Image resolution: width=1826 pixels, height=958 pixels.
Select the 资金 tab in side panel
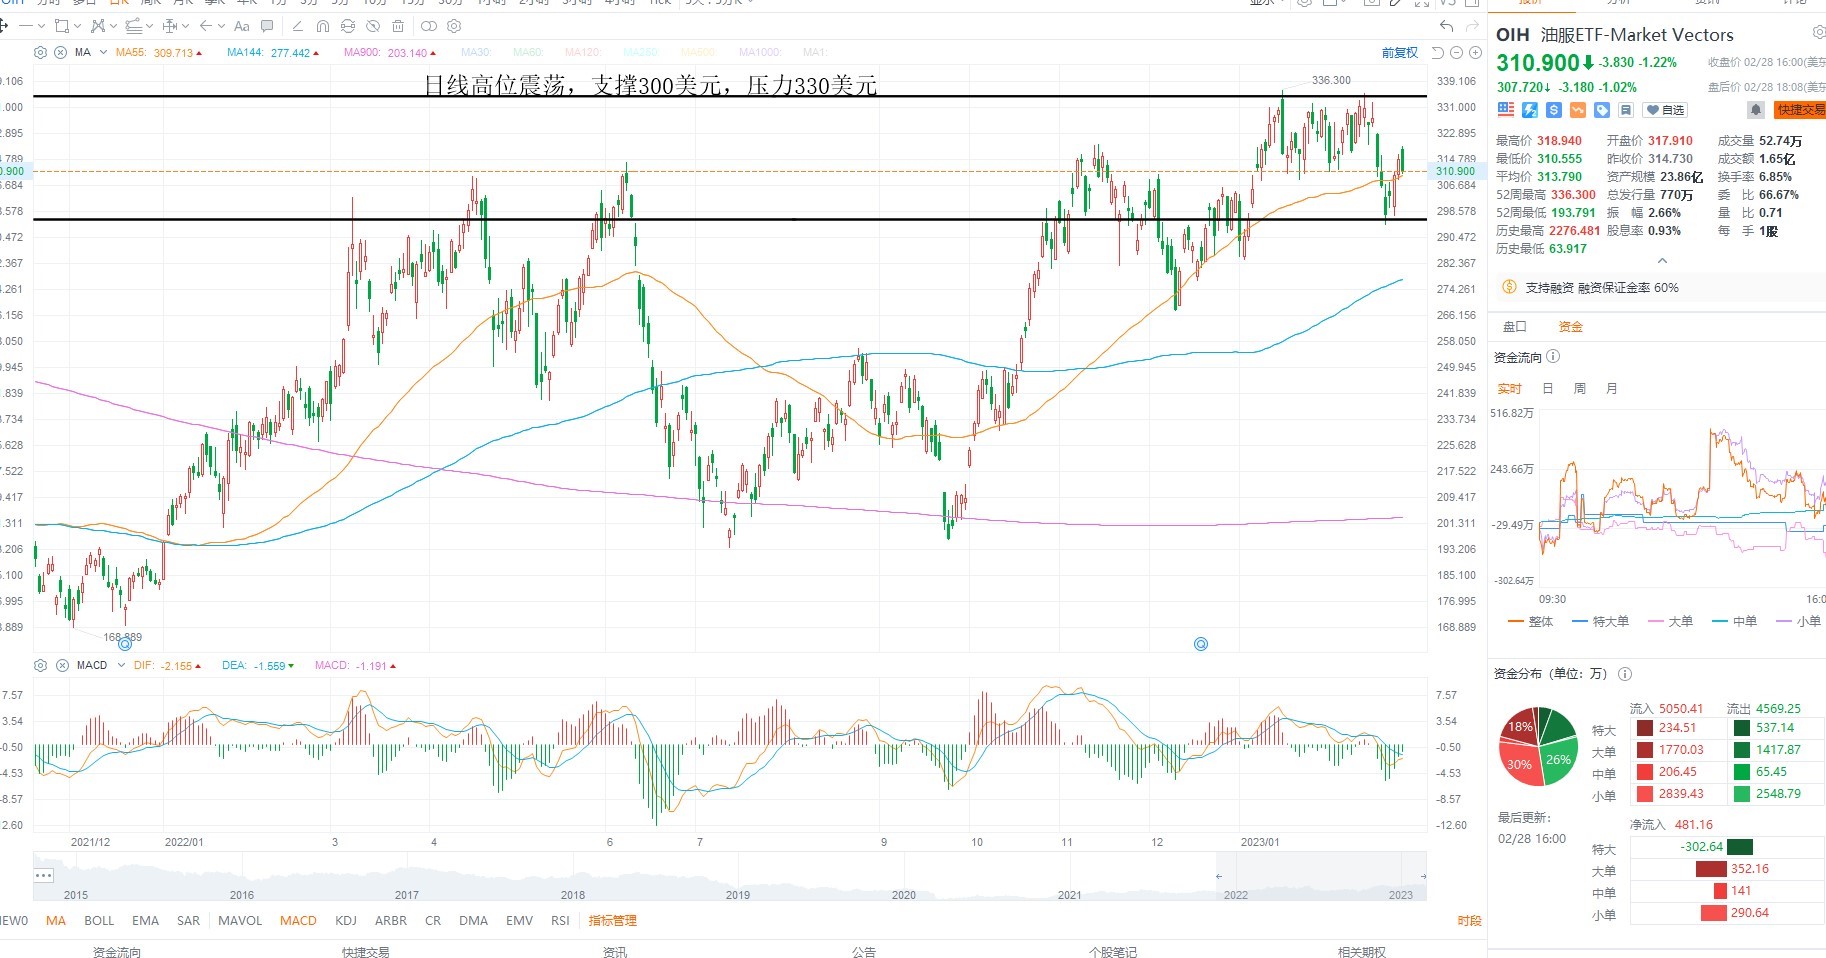pos(1571,326)
